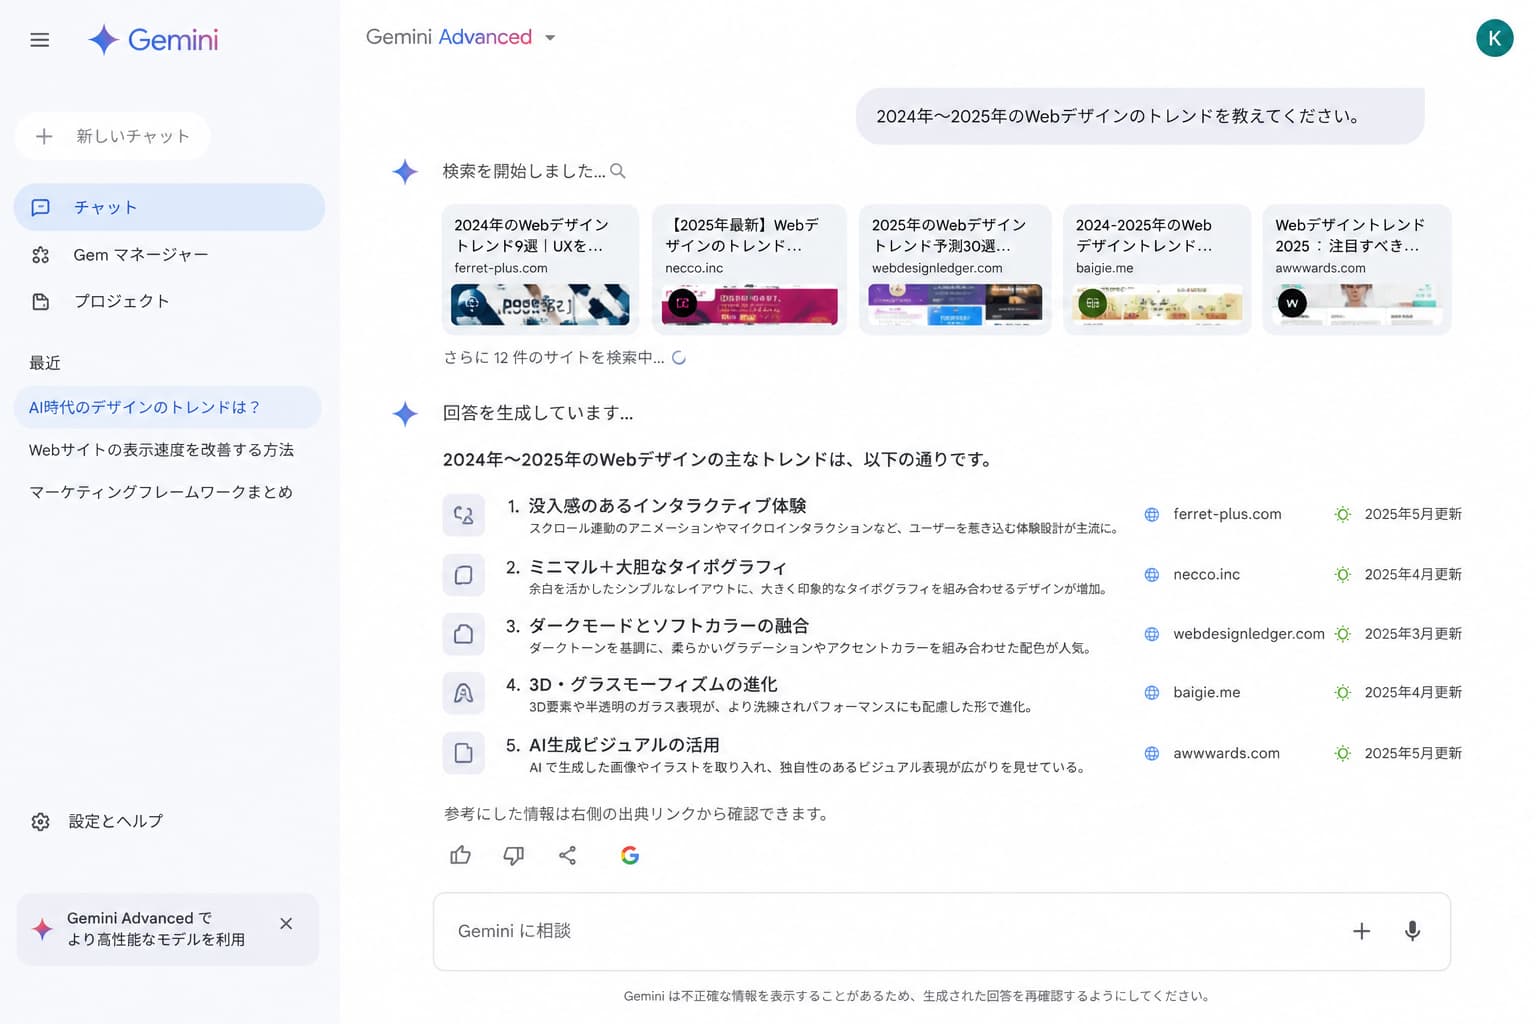This screenshot has width=1536, height=1024.
Task: Click heading 4. 3D・グラスモーフィズムの進化
Action: coord(641,684)
